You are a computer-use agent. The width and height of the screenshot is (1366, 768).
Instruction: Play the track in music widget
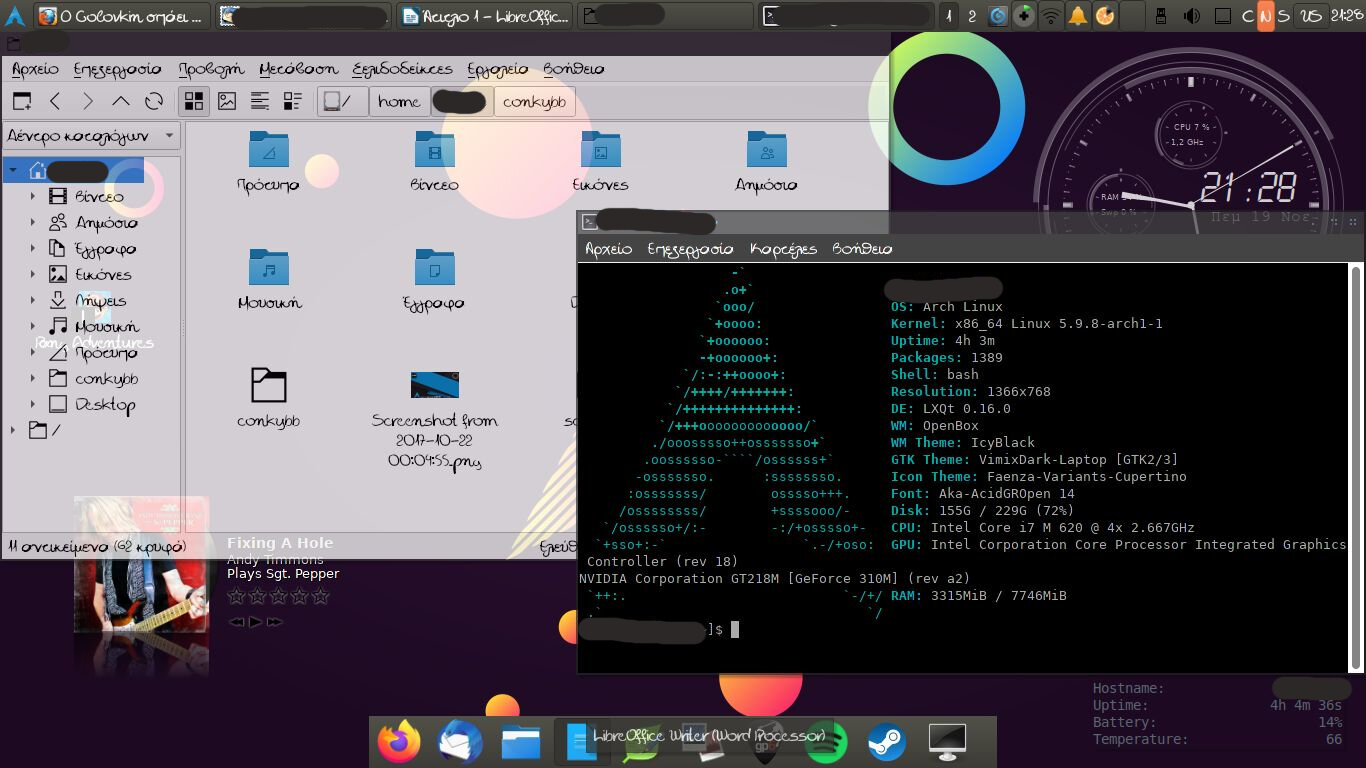pyautogui.click(x=255, y=622)
